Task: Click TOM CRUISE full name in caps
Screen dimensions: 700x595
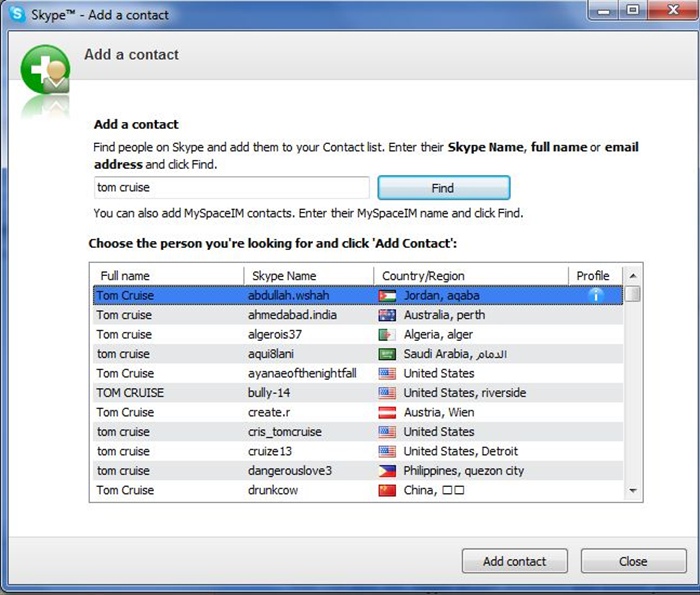Action: tap(130, 393)
